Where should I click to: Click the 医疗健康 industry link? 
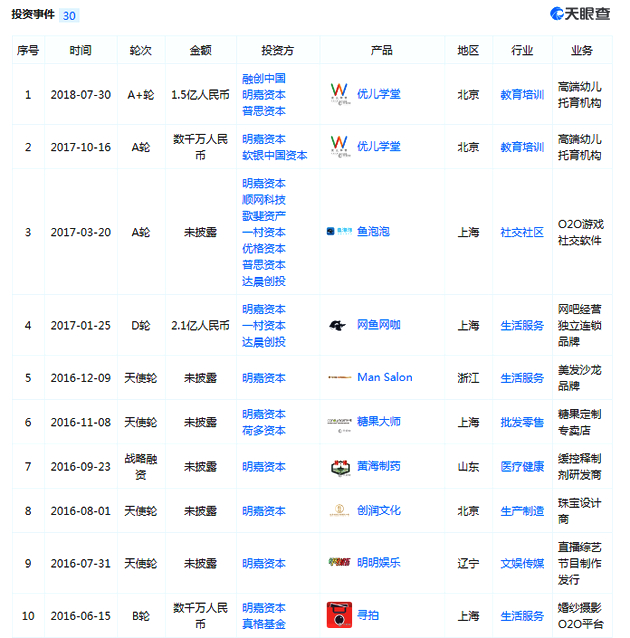(x=522, y=466)
